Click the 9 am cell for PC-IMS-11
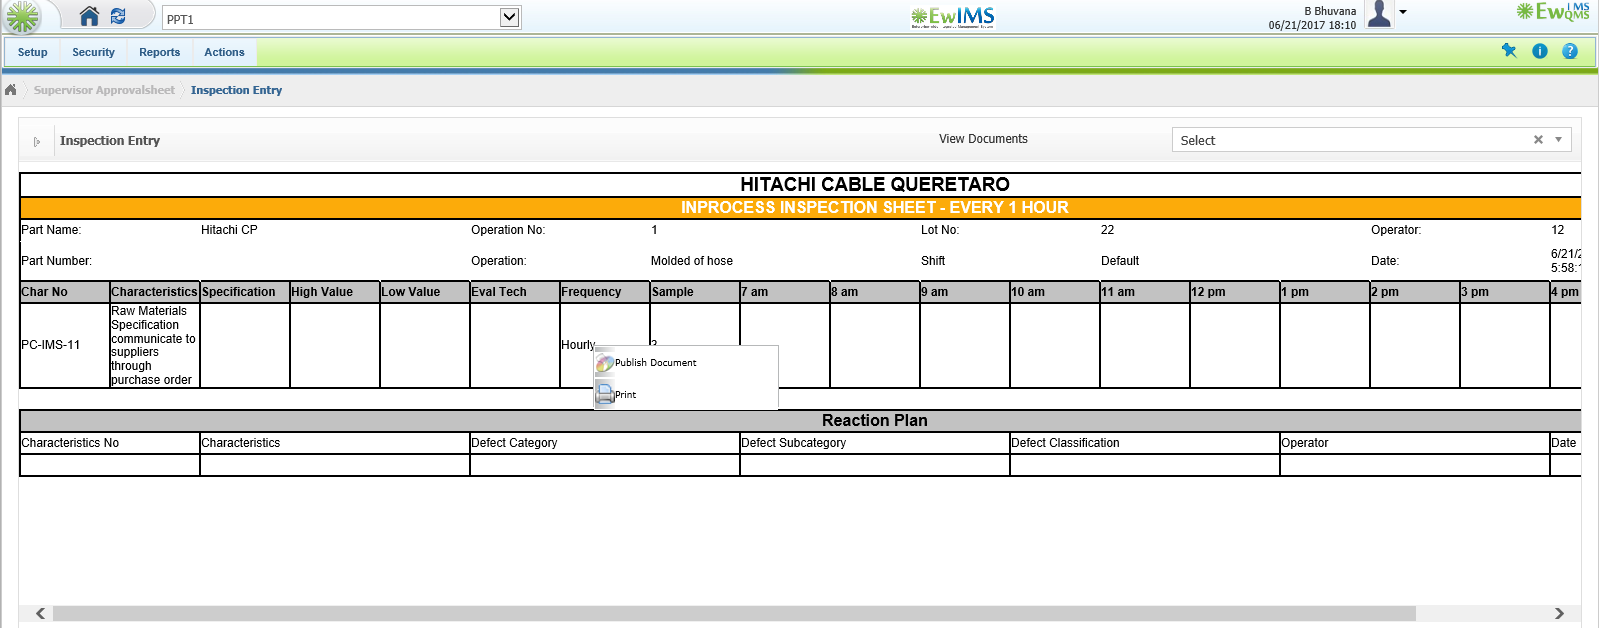Image resolution: width=1599 pixels, height=628 pixels. coord(964,345)
